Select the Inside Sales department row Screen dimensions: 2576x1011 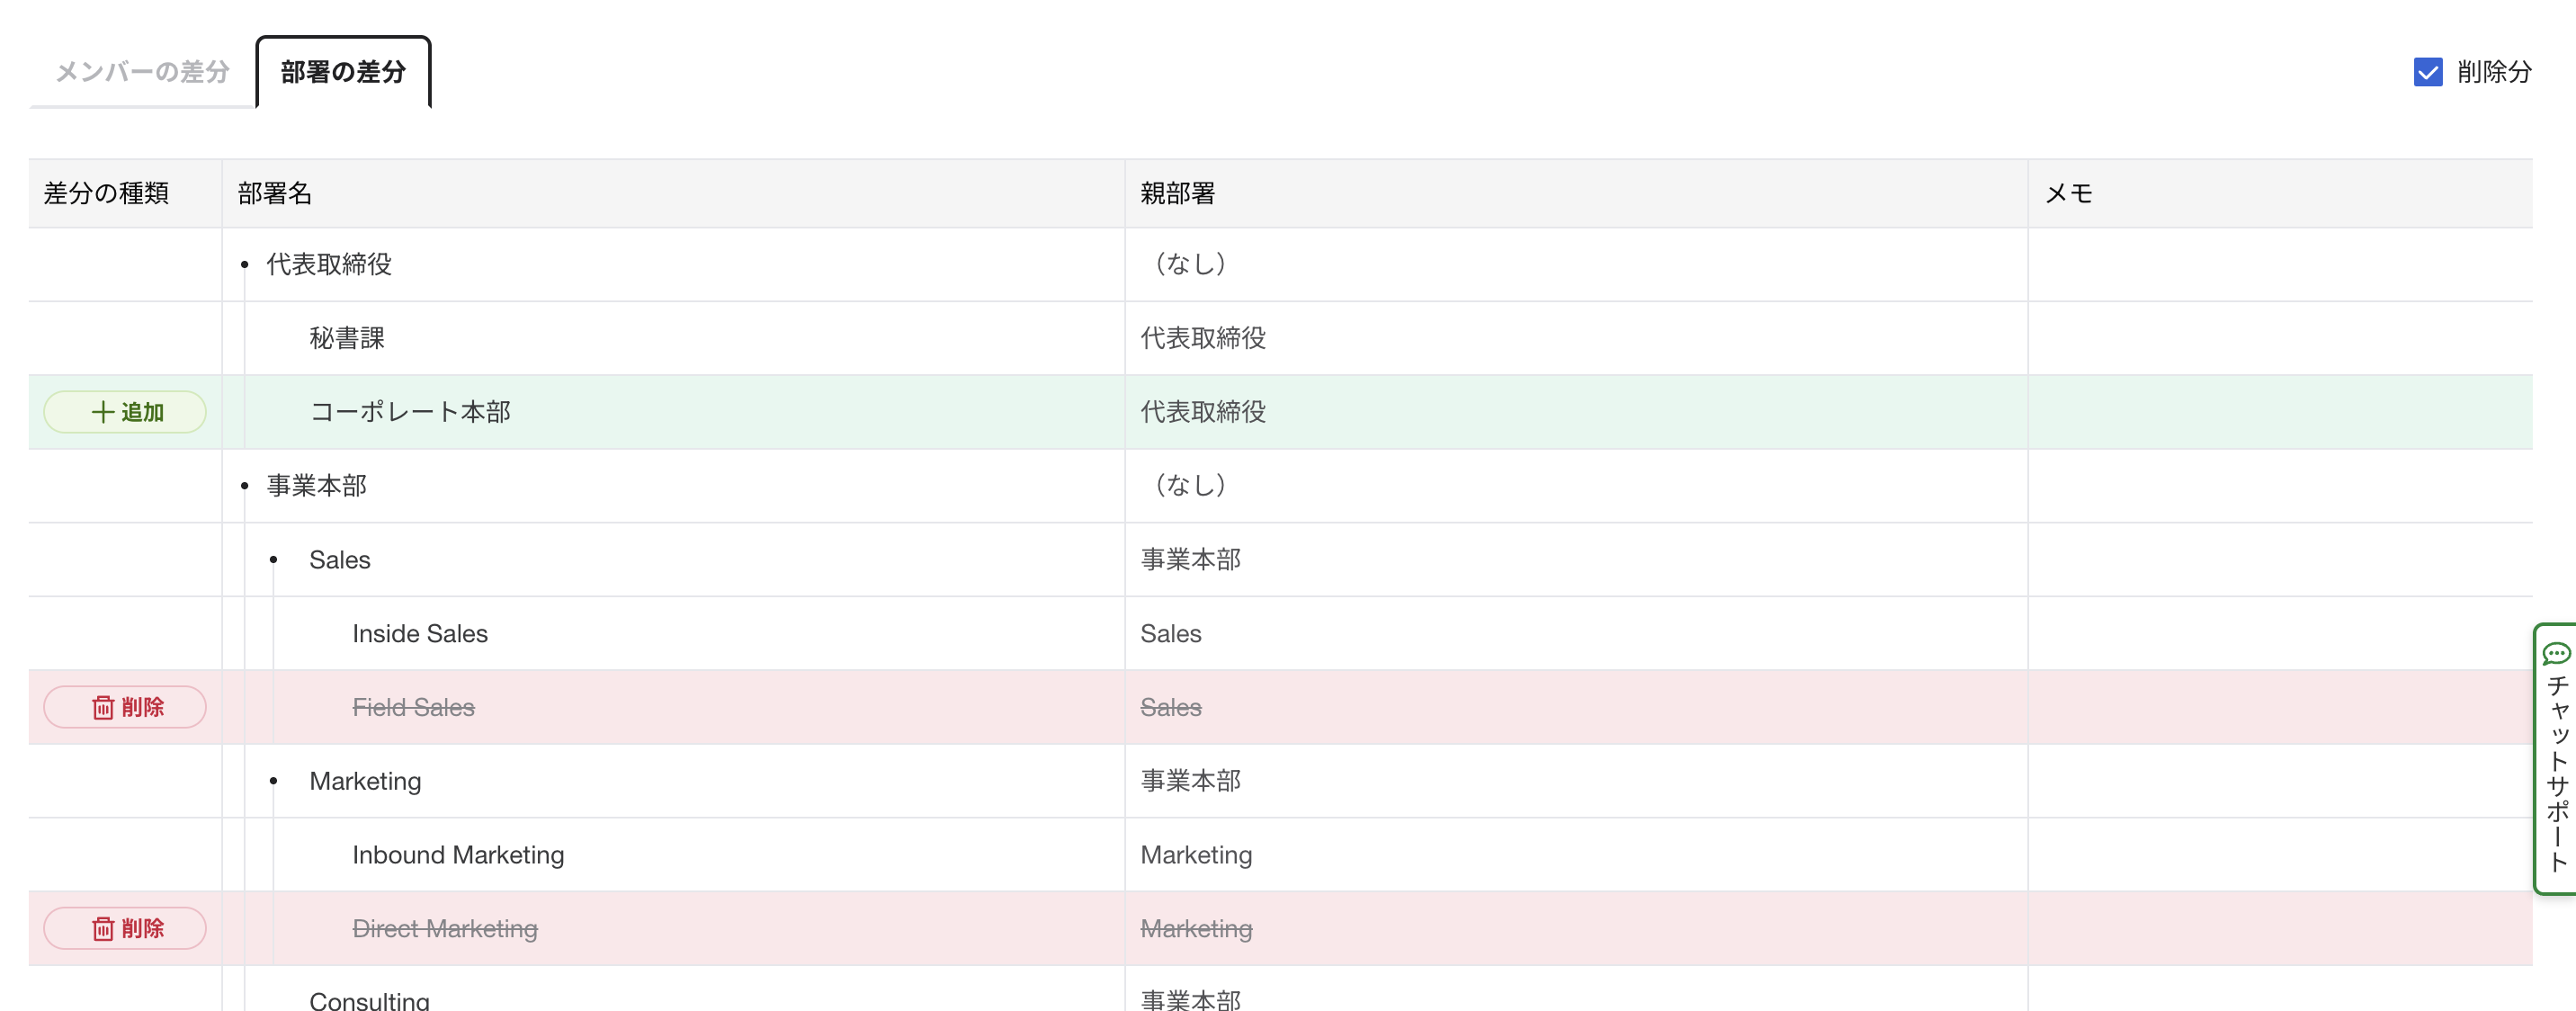(x=420, y=634)
